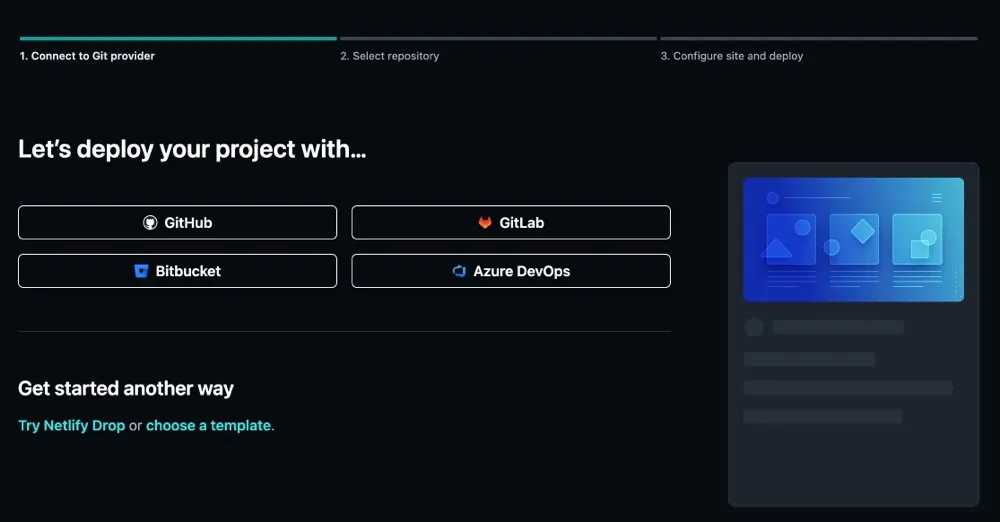Click the 'Get started another way' heading
Viewport: 1000px width, 522px height.
tap(126, 389)
